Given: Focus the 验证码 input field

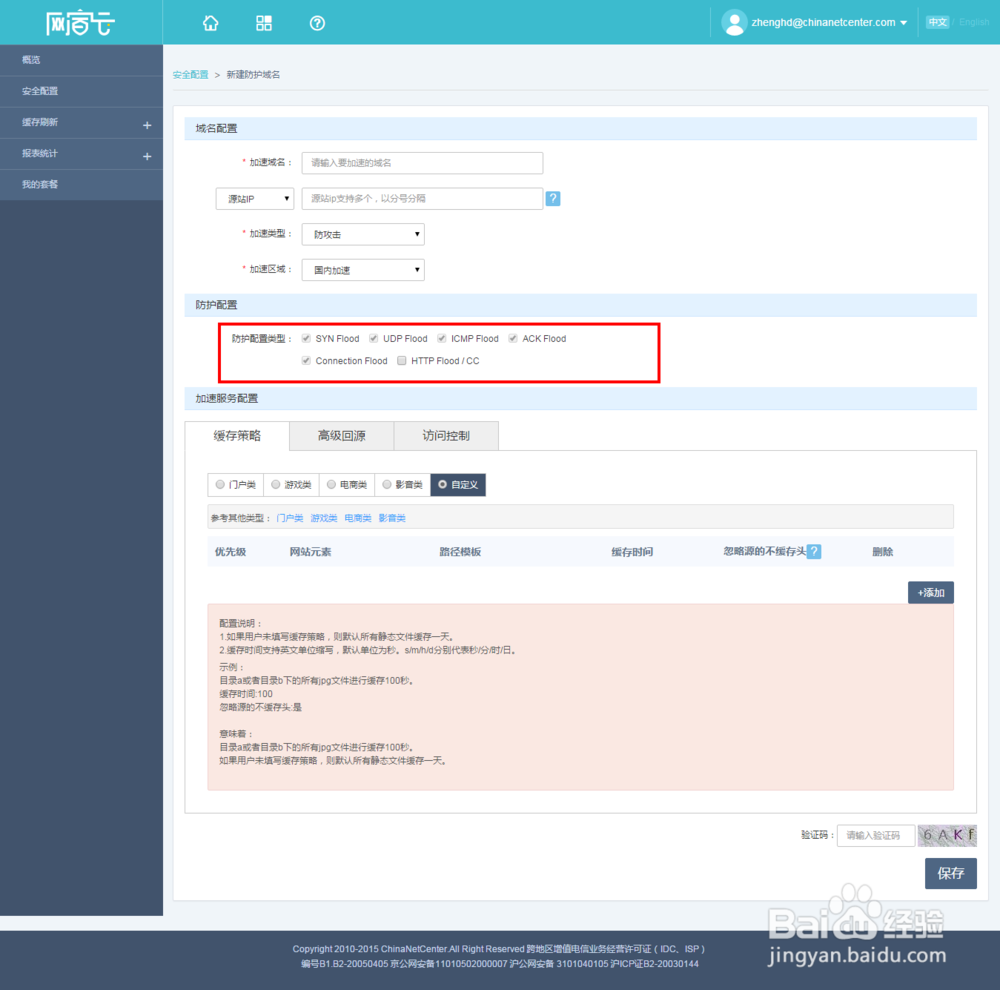Looking at the screenshot, I should click(876, 835).
